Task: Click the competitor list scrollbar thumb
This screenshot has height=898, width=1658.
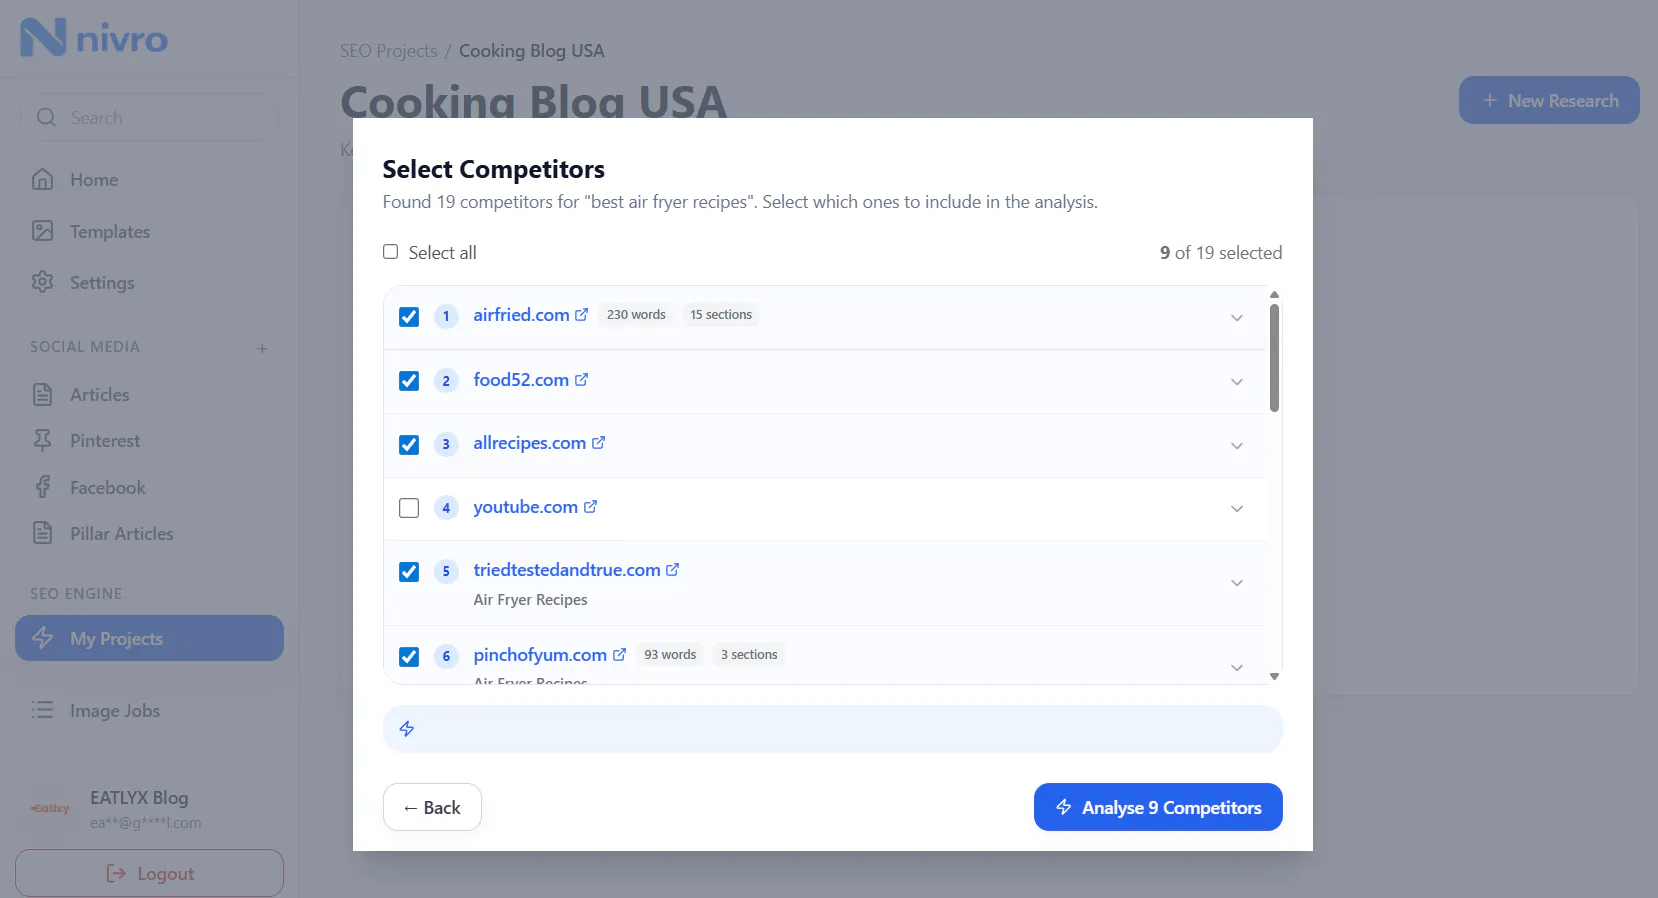Action: (1274, 358)
